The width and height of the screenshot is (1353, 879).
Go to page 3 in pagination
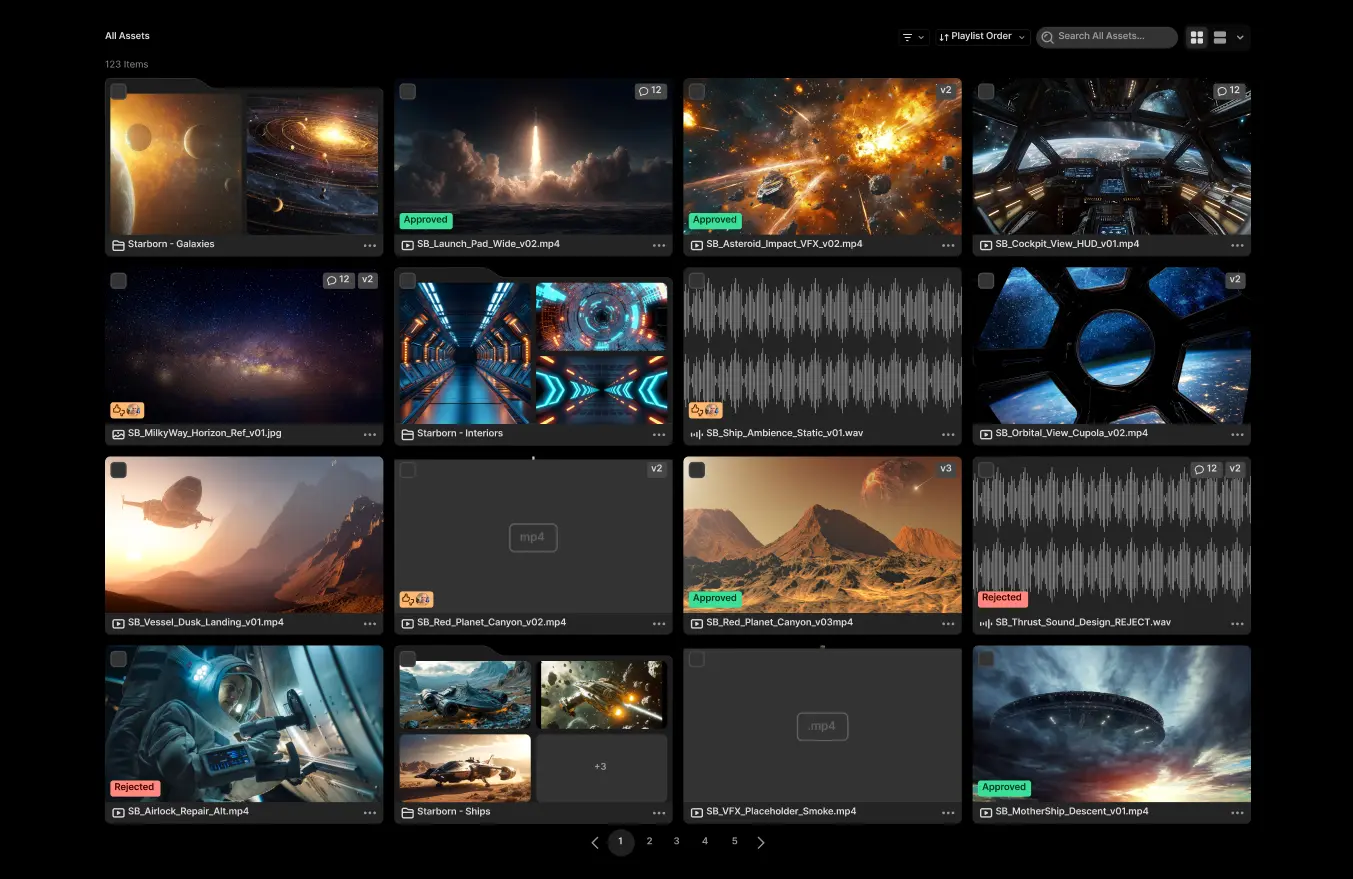[676, 841]
